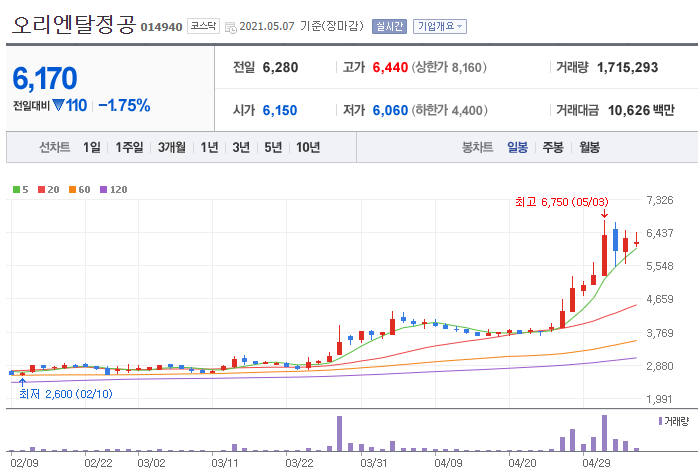Click the green 5-day moving average swatch

[x=16, y=190]
